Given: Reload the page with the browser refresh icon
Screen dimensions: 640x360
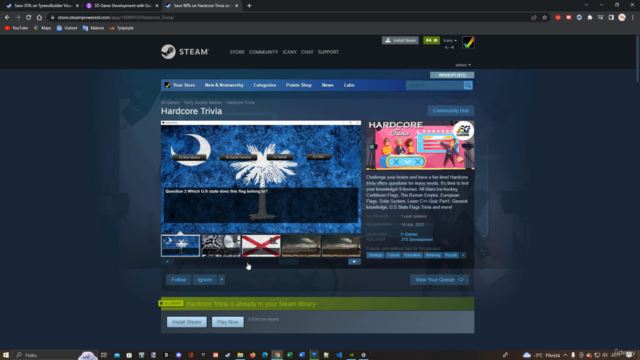Looking at the screenshot, I should click(x=29, y=18).
